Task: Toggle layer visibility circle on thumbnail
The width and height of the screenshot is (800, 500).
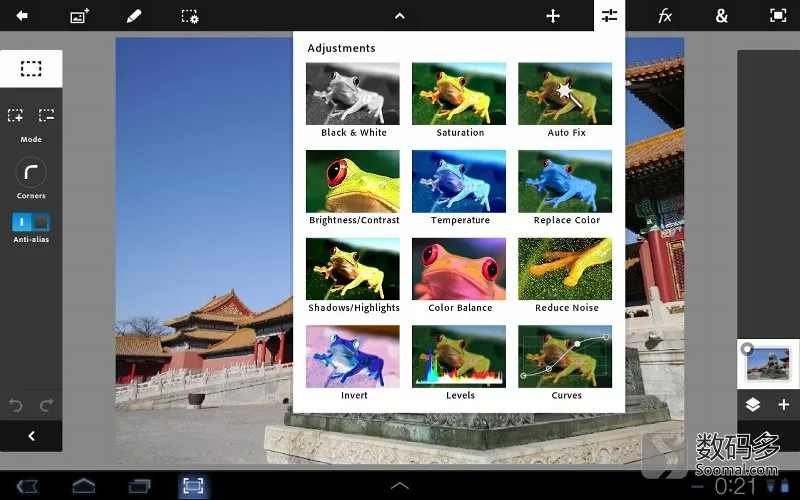Action: tap(747, 349)
